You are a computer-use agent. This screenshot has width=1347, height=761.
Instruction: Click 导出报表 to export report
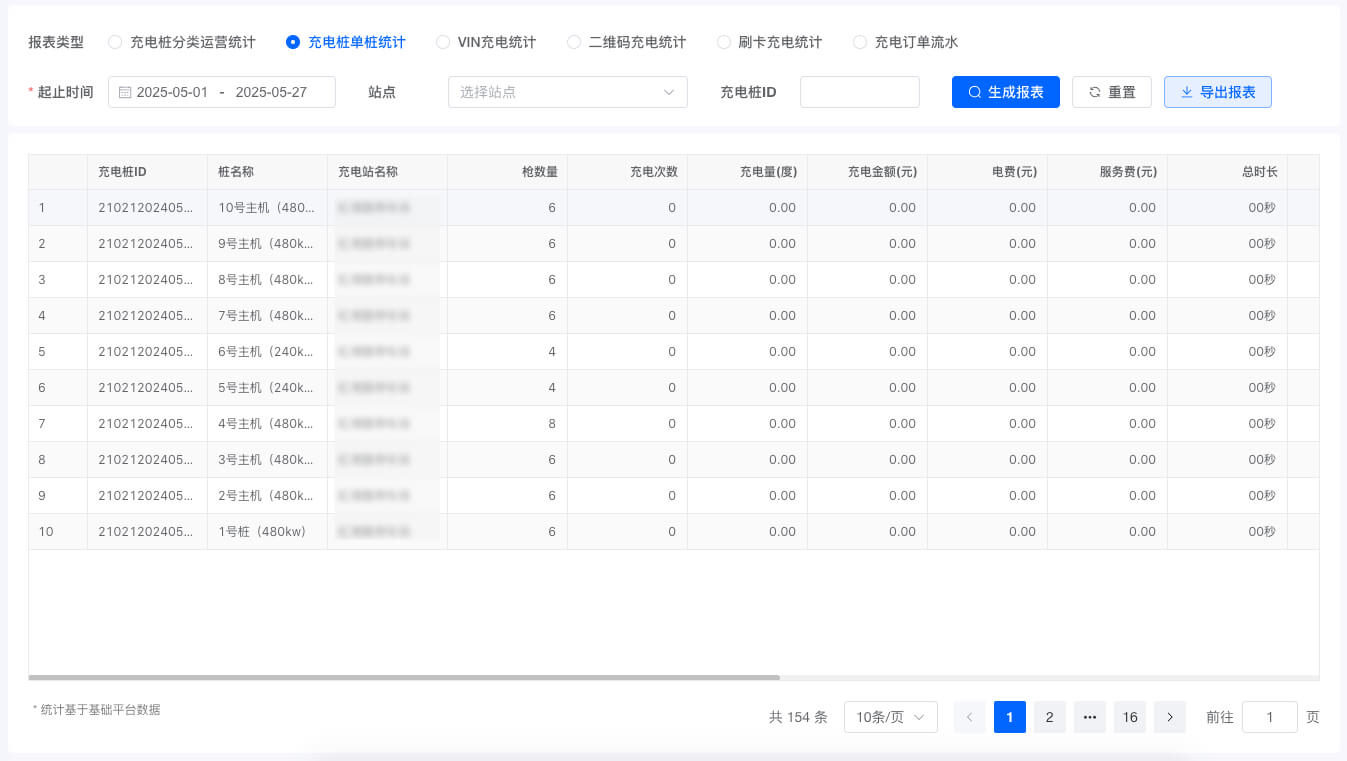pos(1217,92)
